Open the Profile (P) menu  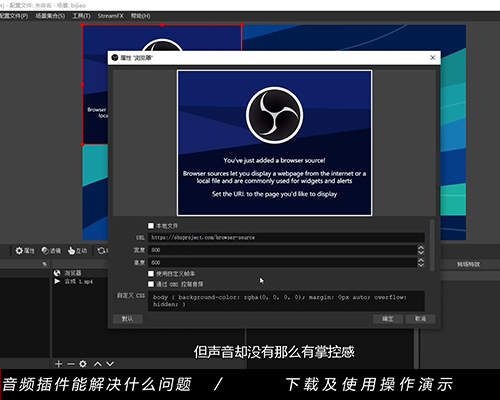[x=13, y=16]
